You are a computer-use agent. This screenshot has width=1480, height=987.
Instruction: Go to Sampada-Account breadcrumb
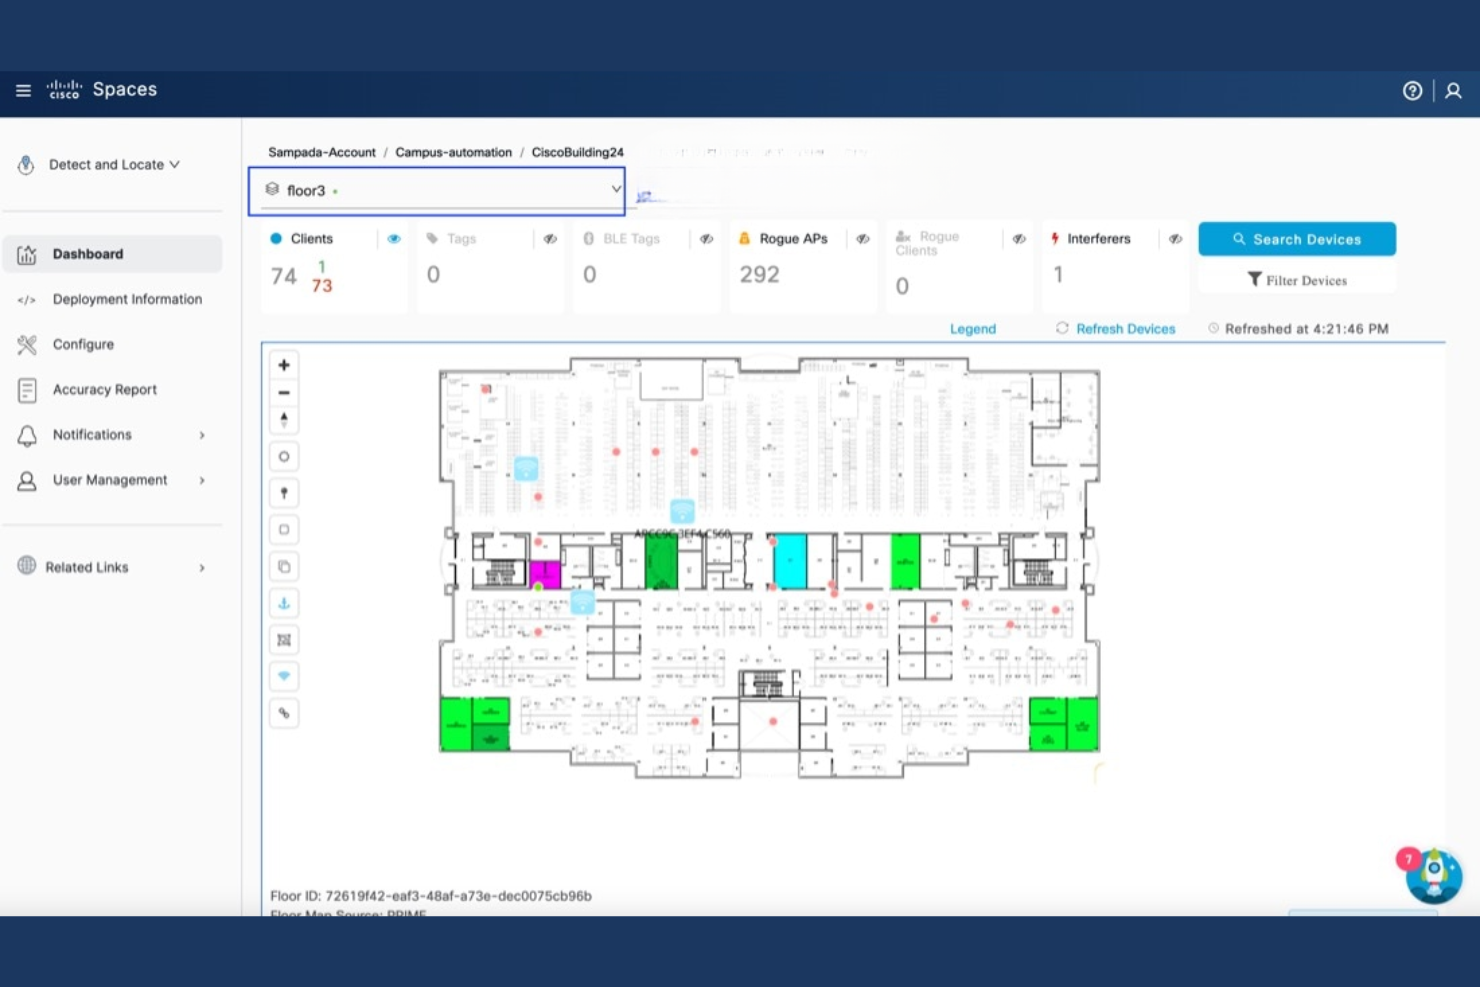point(322,152)
